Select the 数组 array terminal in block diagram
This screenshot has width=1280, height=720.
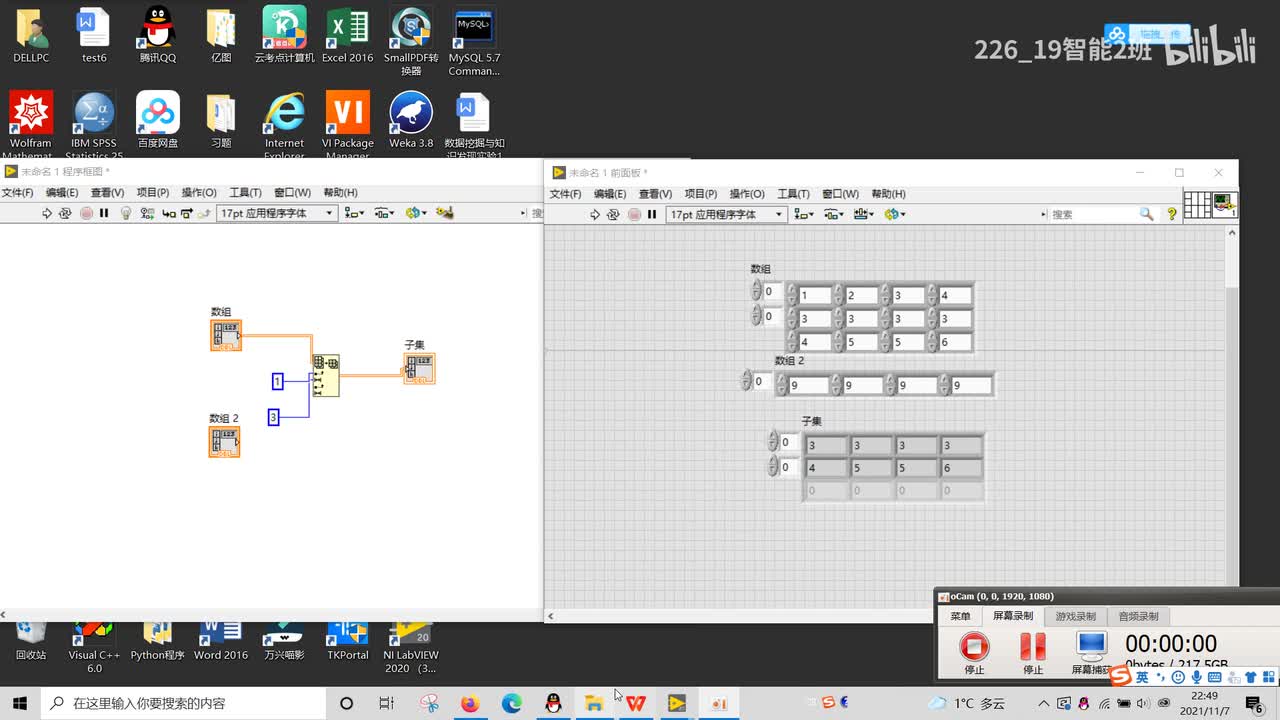(x=226, y=336)
